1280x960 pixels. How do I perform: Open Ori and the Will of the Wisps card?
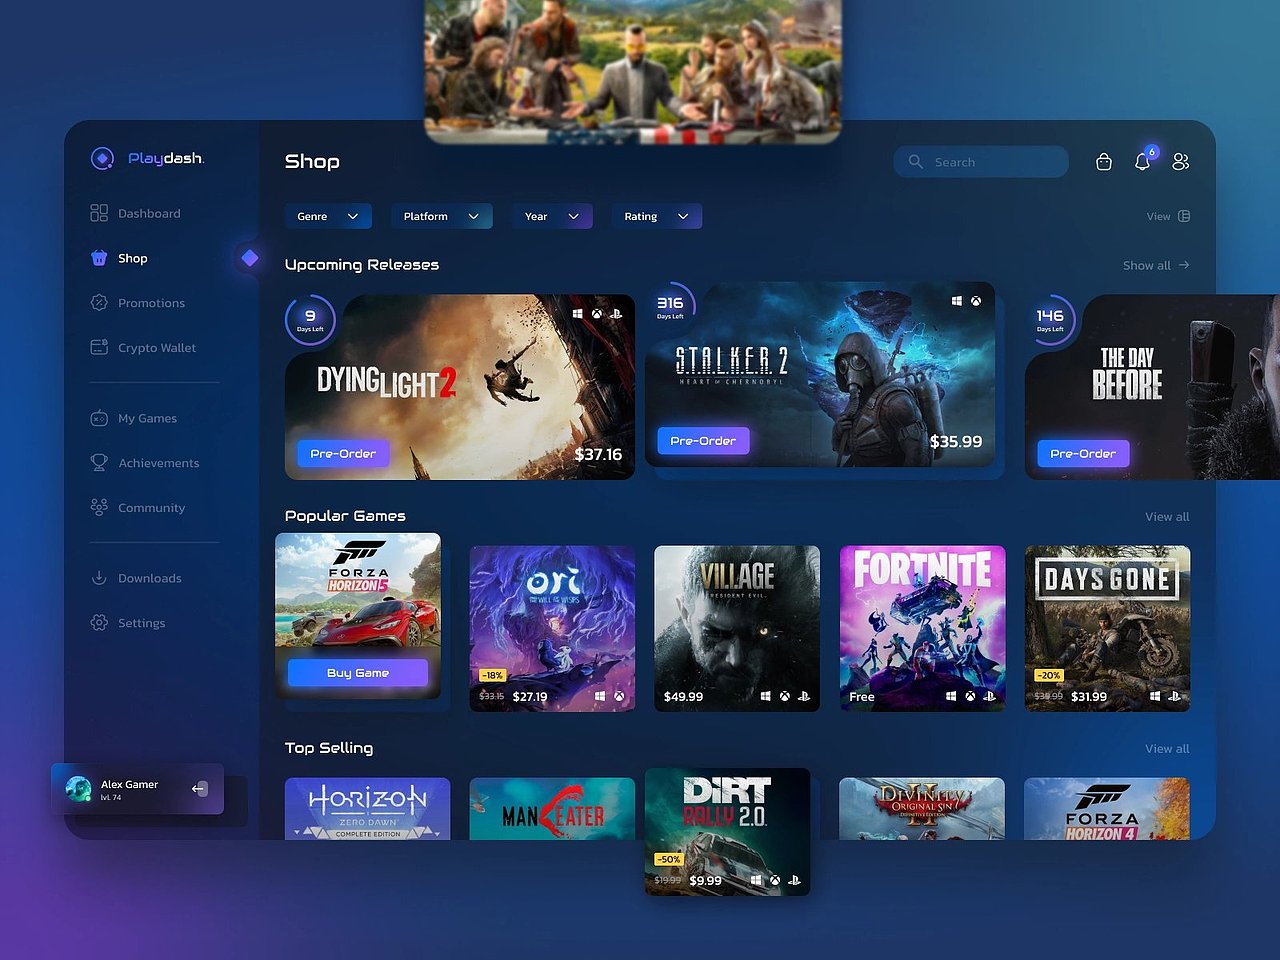[552, 628]
